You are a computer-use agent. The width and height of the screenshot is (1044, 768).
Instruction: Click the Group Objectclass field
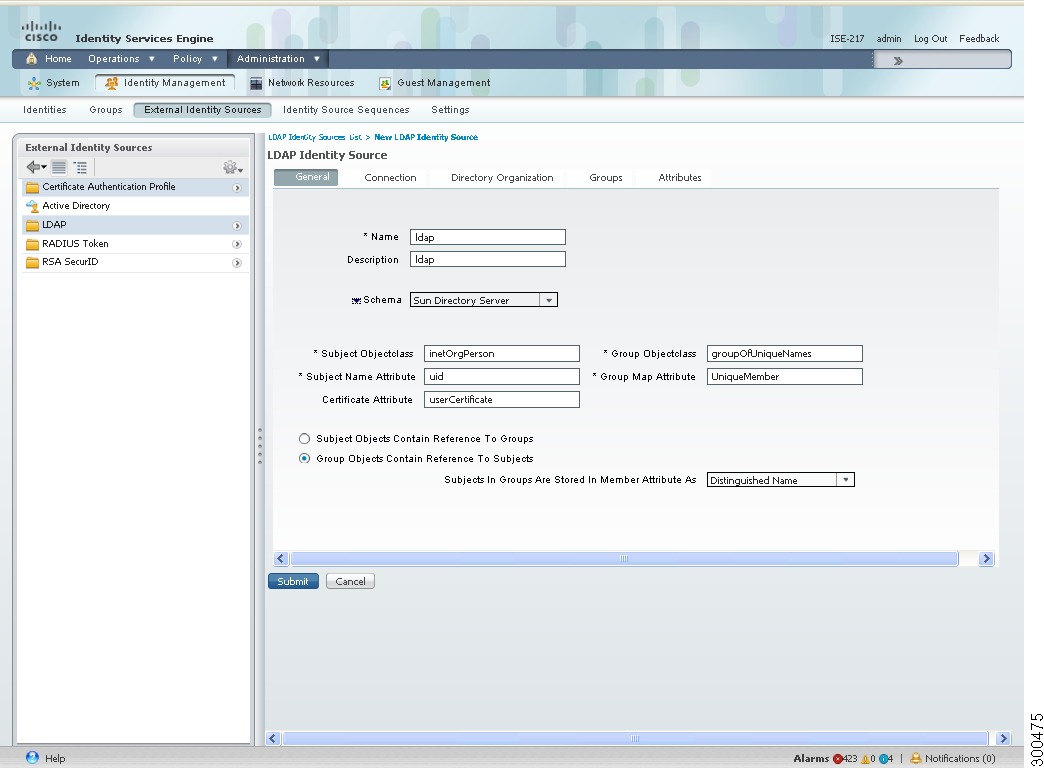pyautogui.click(x=785, y=354)
